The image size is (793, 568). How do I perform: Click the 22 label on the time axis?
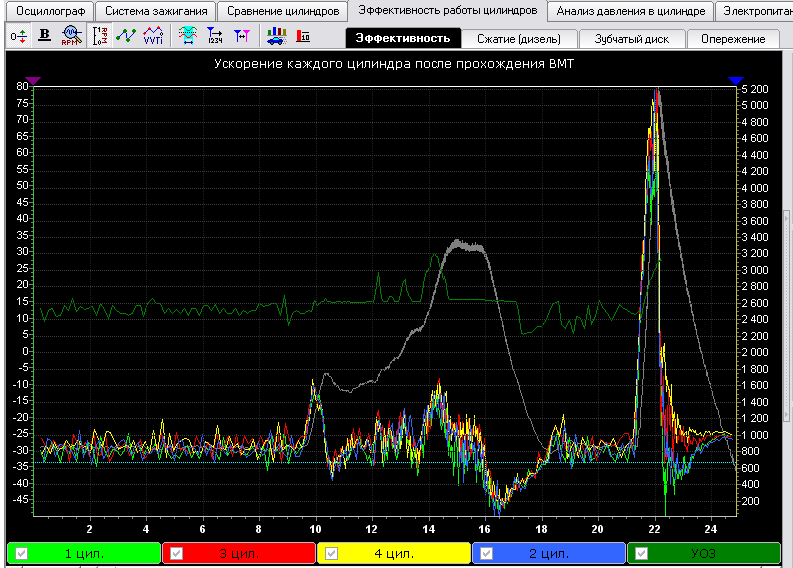(654, 529)
